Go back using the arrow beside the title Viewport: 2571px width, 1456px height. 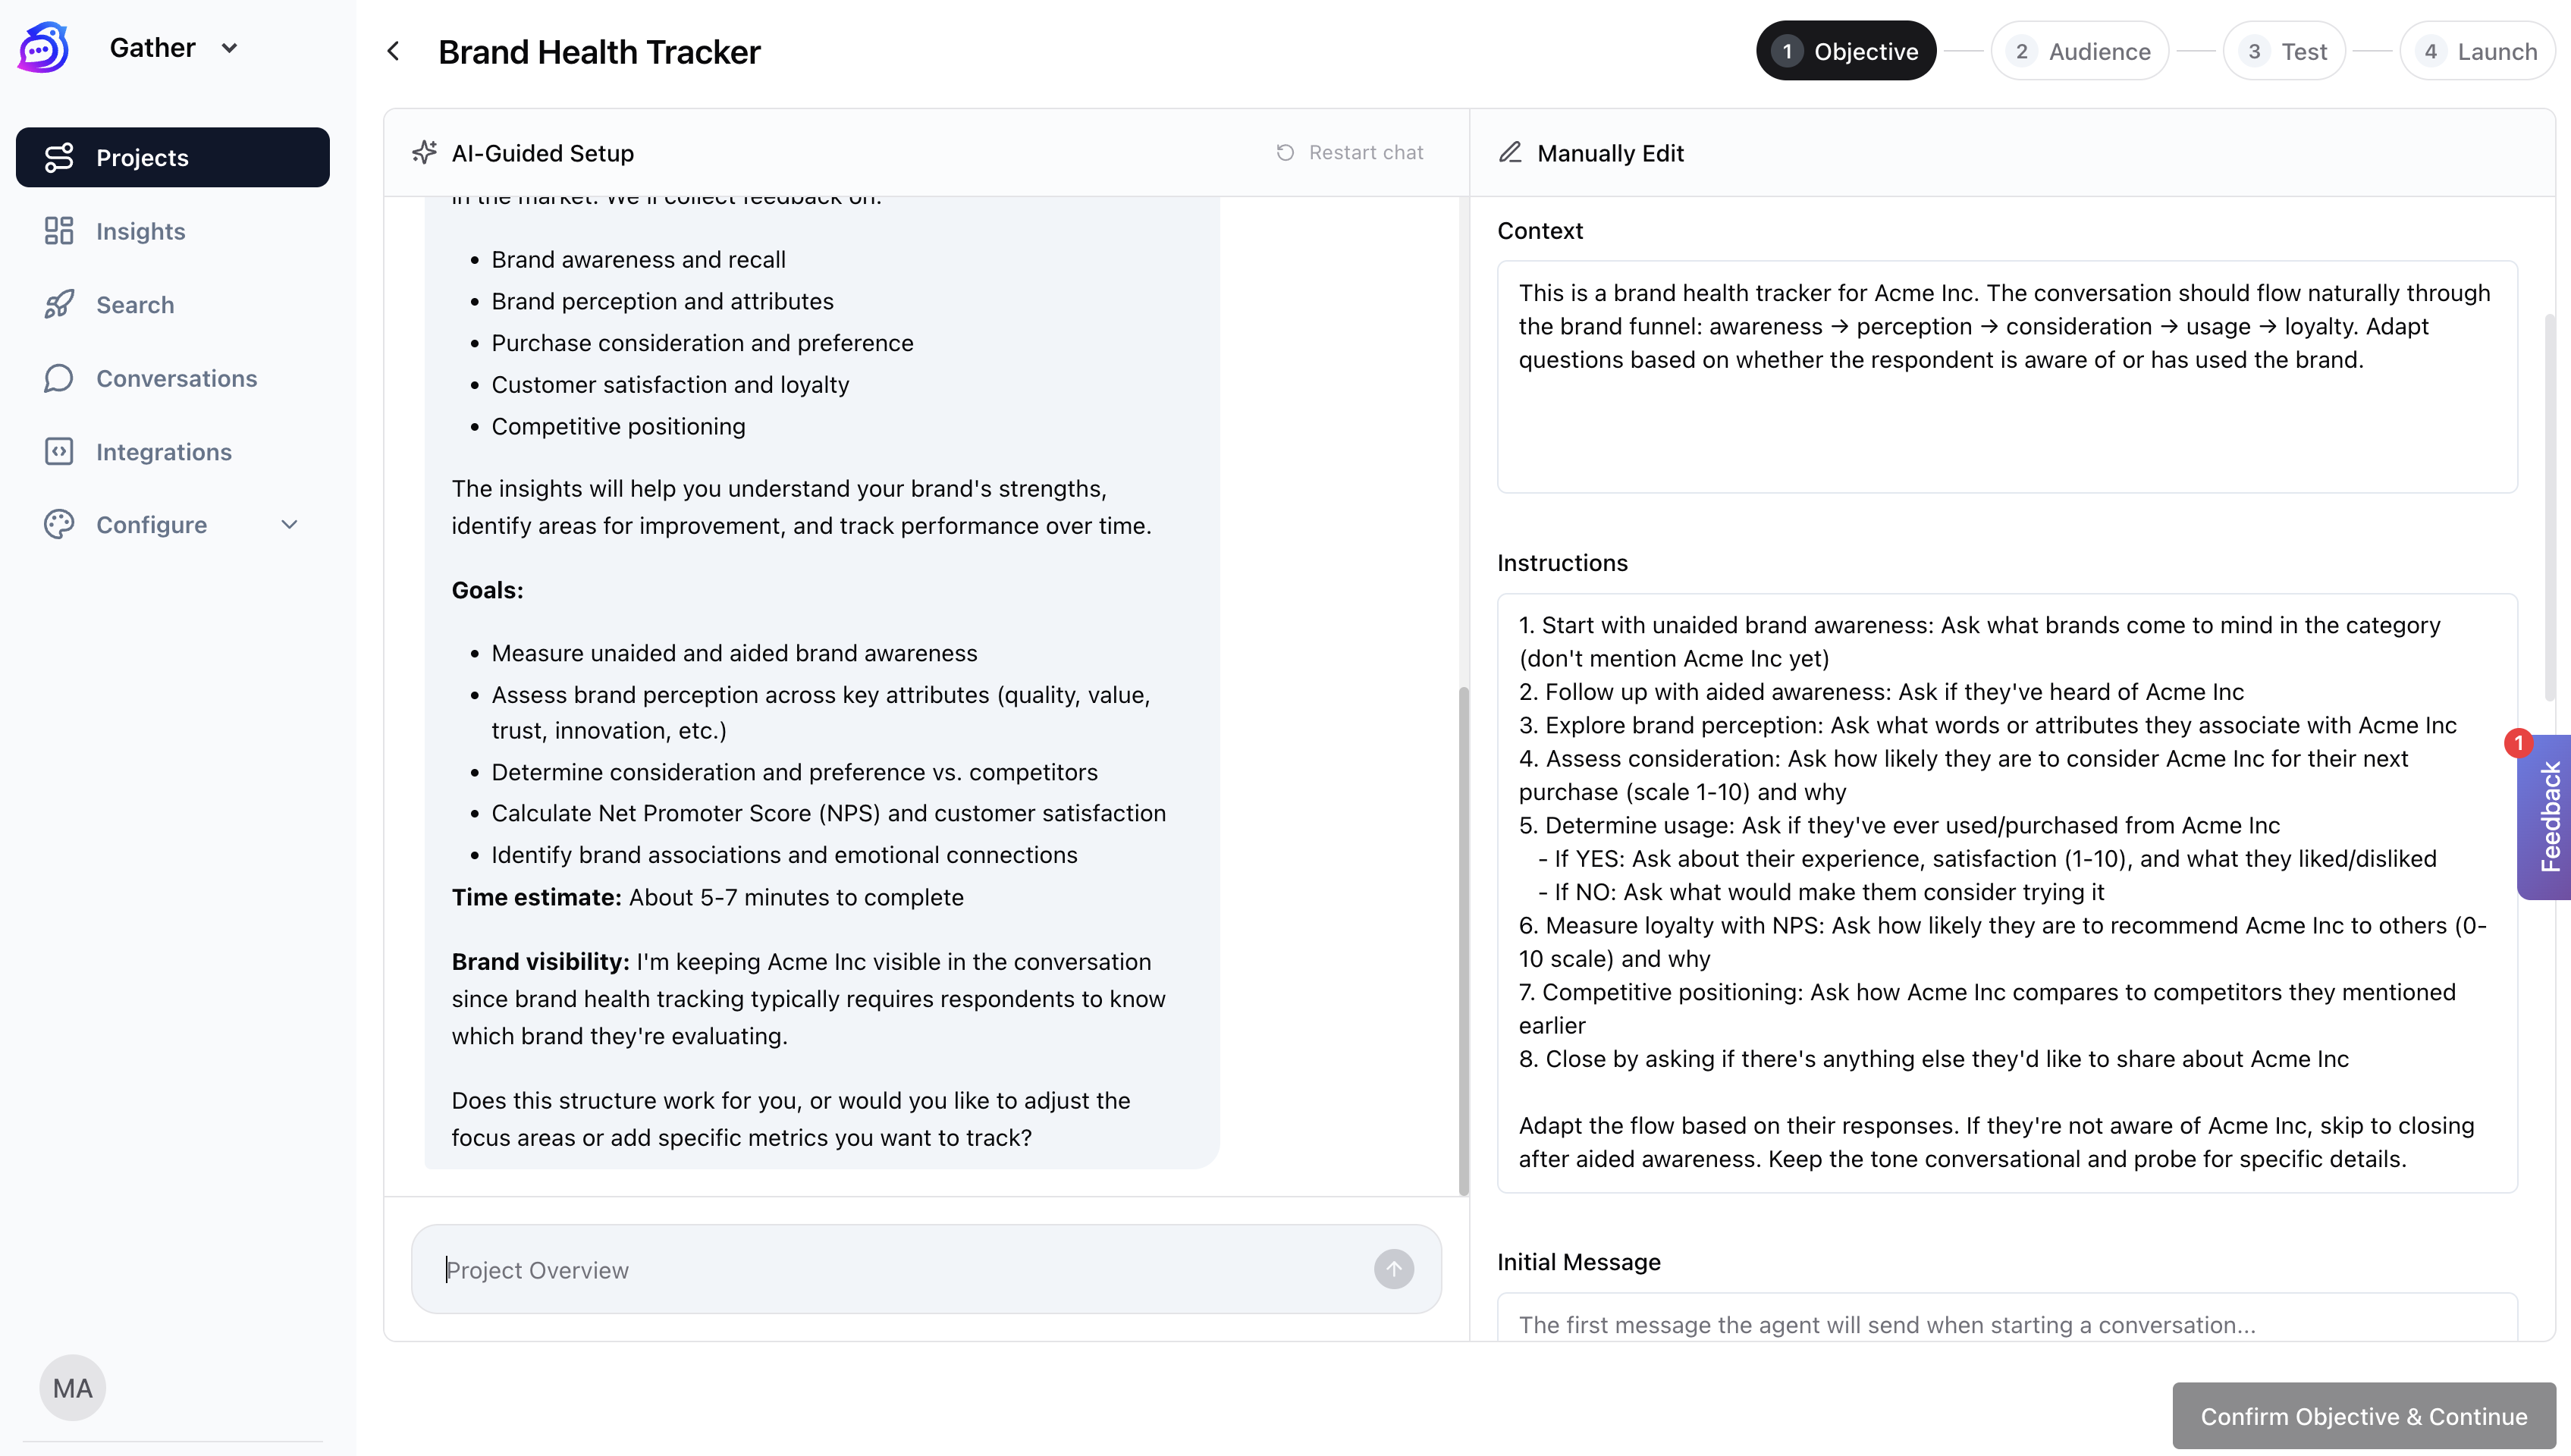(394, 51)
